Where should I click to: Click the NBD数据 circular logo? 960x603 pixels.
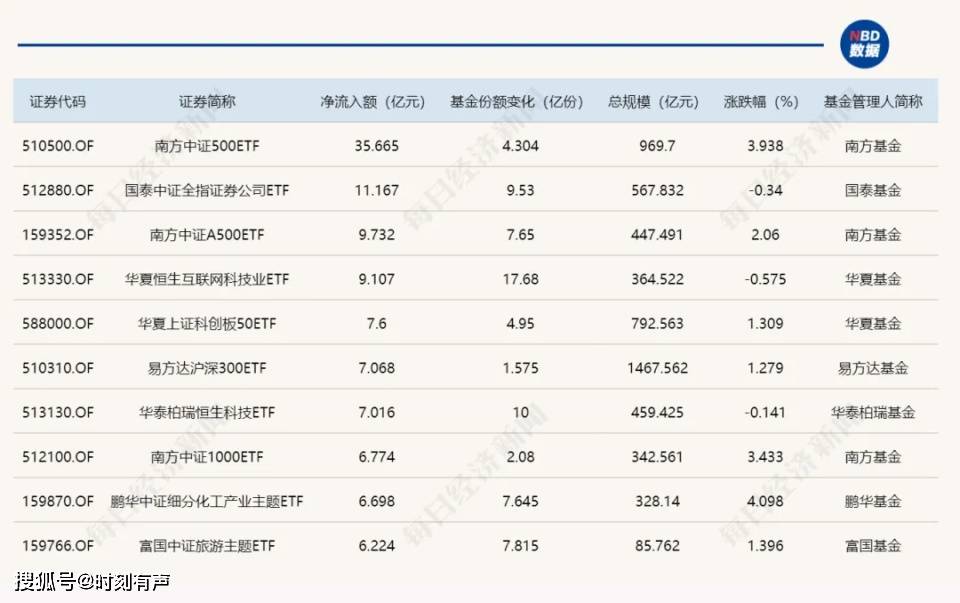pyautogui.click(x=866, y=44)
